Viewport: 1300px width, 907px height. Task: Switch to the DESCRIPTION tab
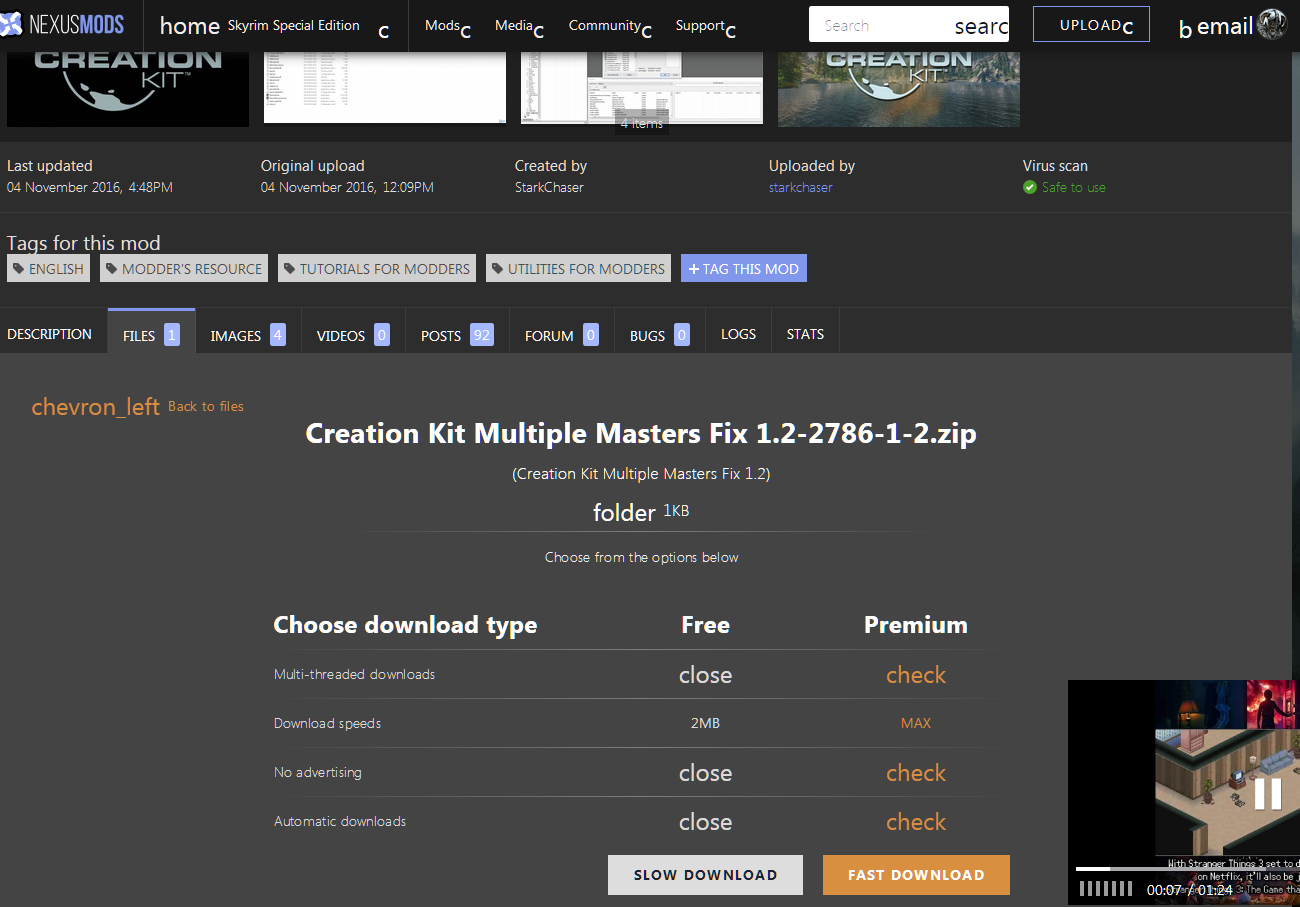pyautogui.click(x=50, y=334)
